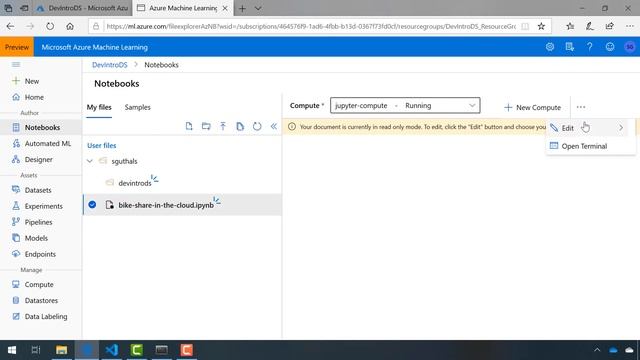Select bike-share-in-the-cloud.ipynb file
The image size is (640, 360).
pos(166,205)
